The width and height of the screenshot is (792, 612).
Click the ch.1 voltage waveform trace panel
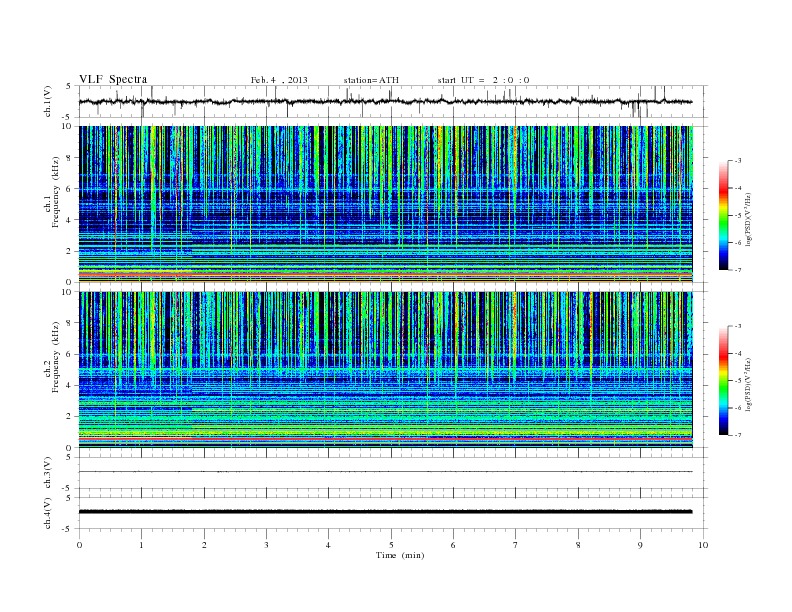point(391,101)
